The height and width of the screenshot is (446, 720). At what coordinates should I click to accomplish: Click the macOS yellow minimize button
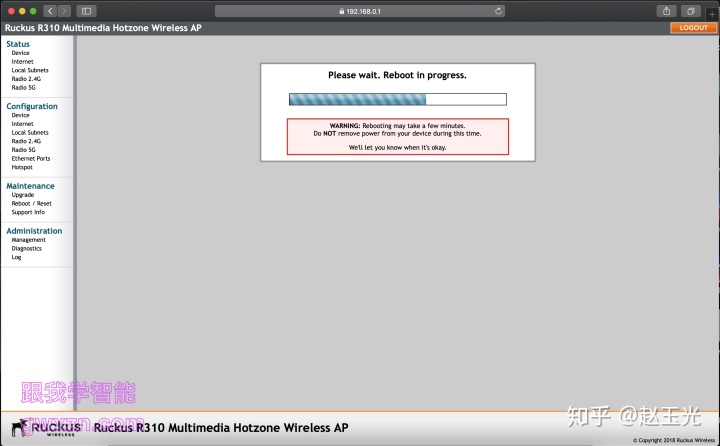pos(22,11)
